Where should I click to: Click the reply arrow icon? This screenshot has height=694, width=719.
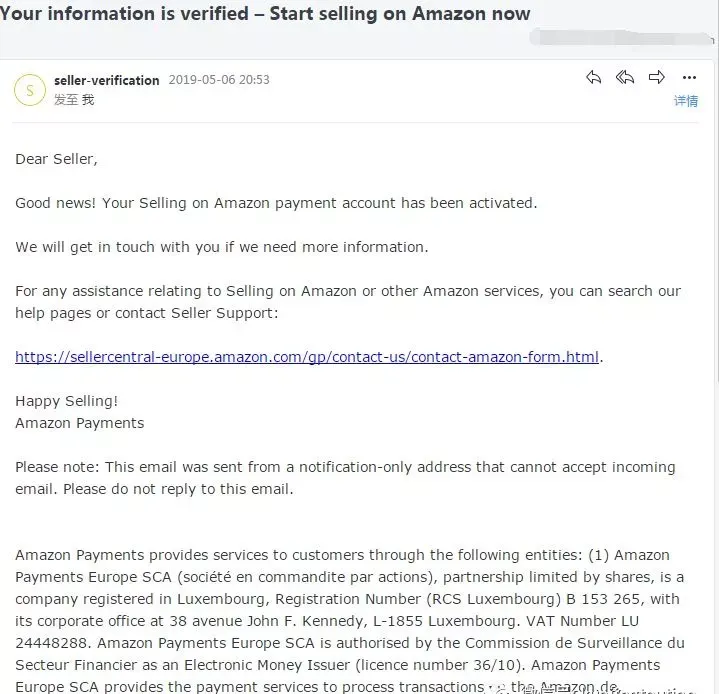593,77
